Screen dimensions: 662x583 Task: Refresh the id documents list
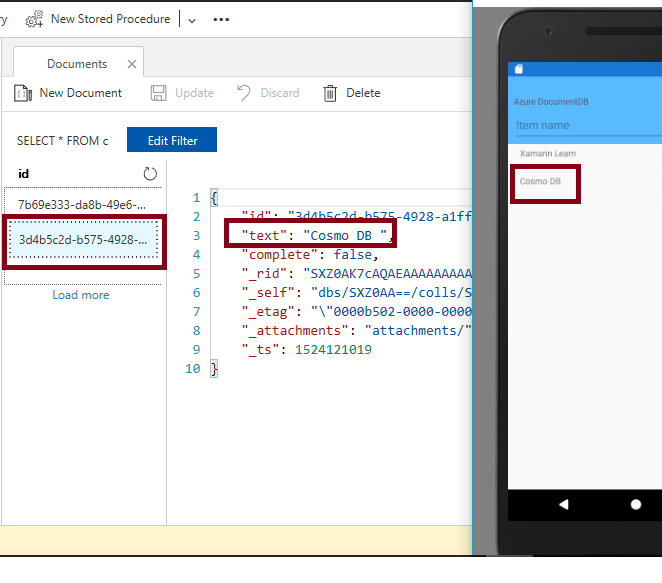pyautogui.click(x=150, y=174)
